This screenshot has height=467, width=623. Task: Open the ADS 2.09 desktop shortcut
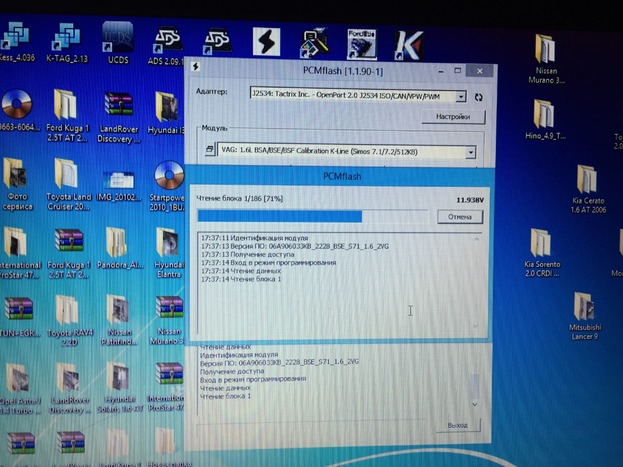click(166, 42)
